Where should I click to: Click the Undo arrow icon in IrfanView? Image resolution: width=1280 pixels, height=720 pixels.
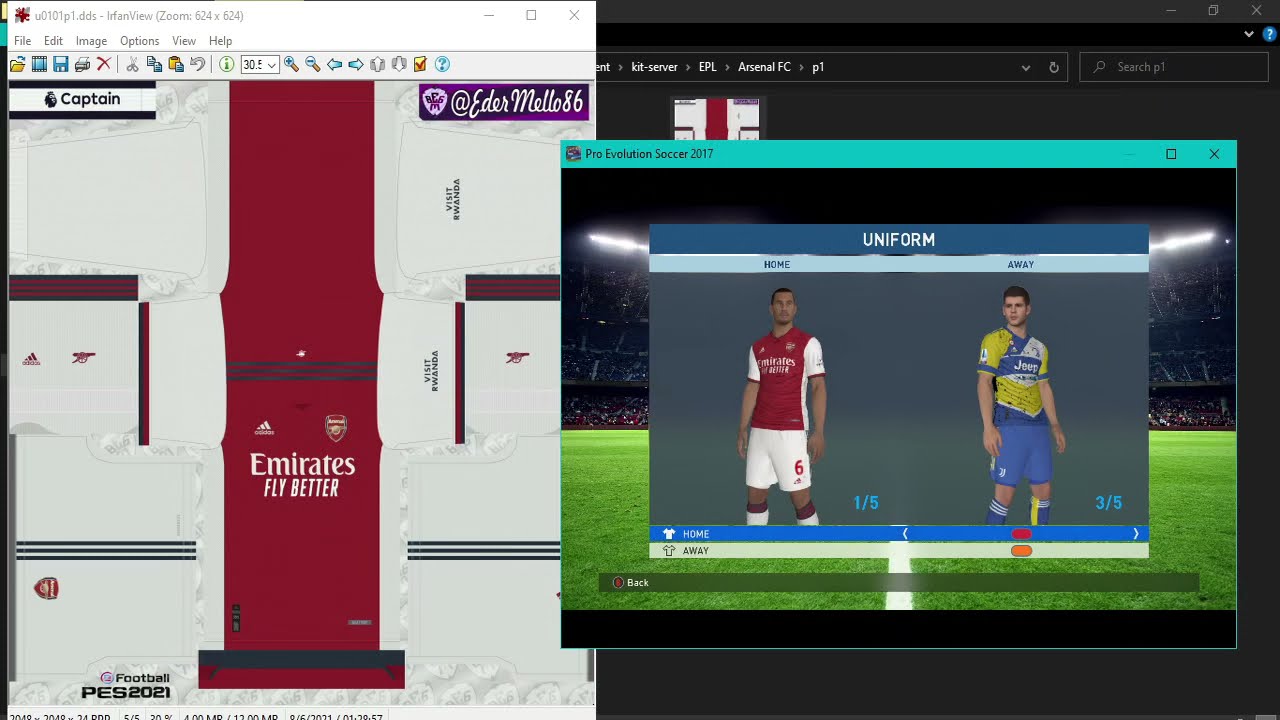point(197,64)
